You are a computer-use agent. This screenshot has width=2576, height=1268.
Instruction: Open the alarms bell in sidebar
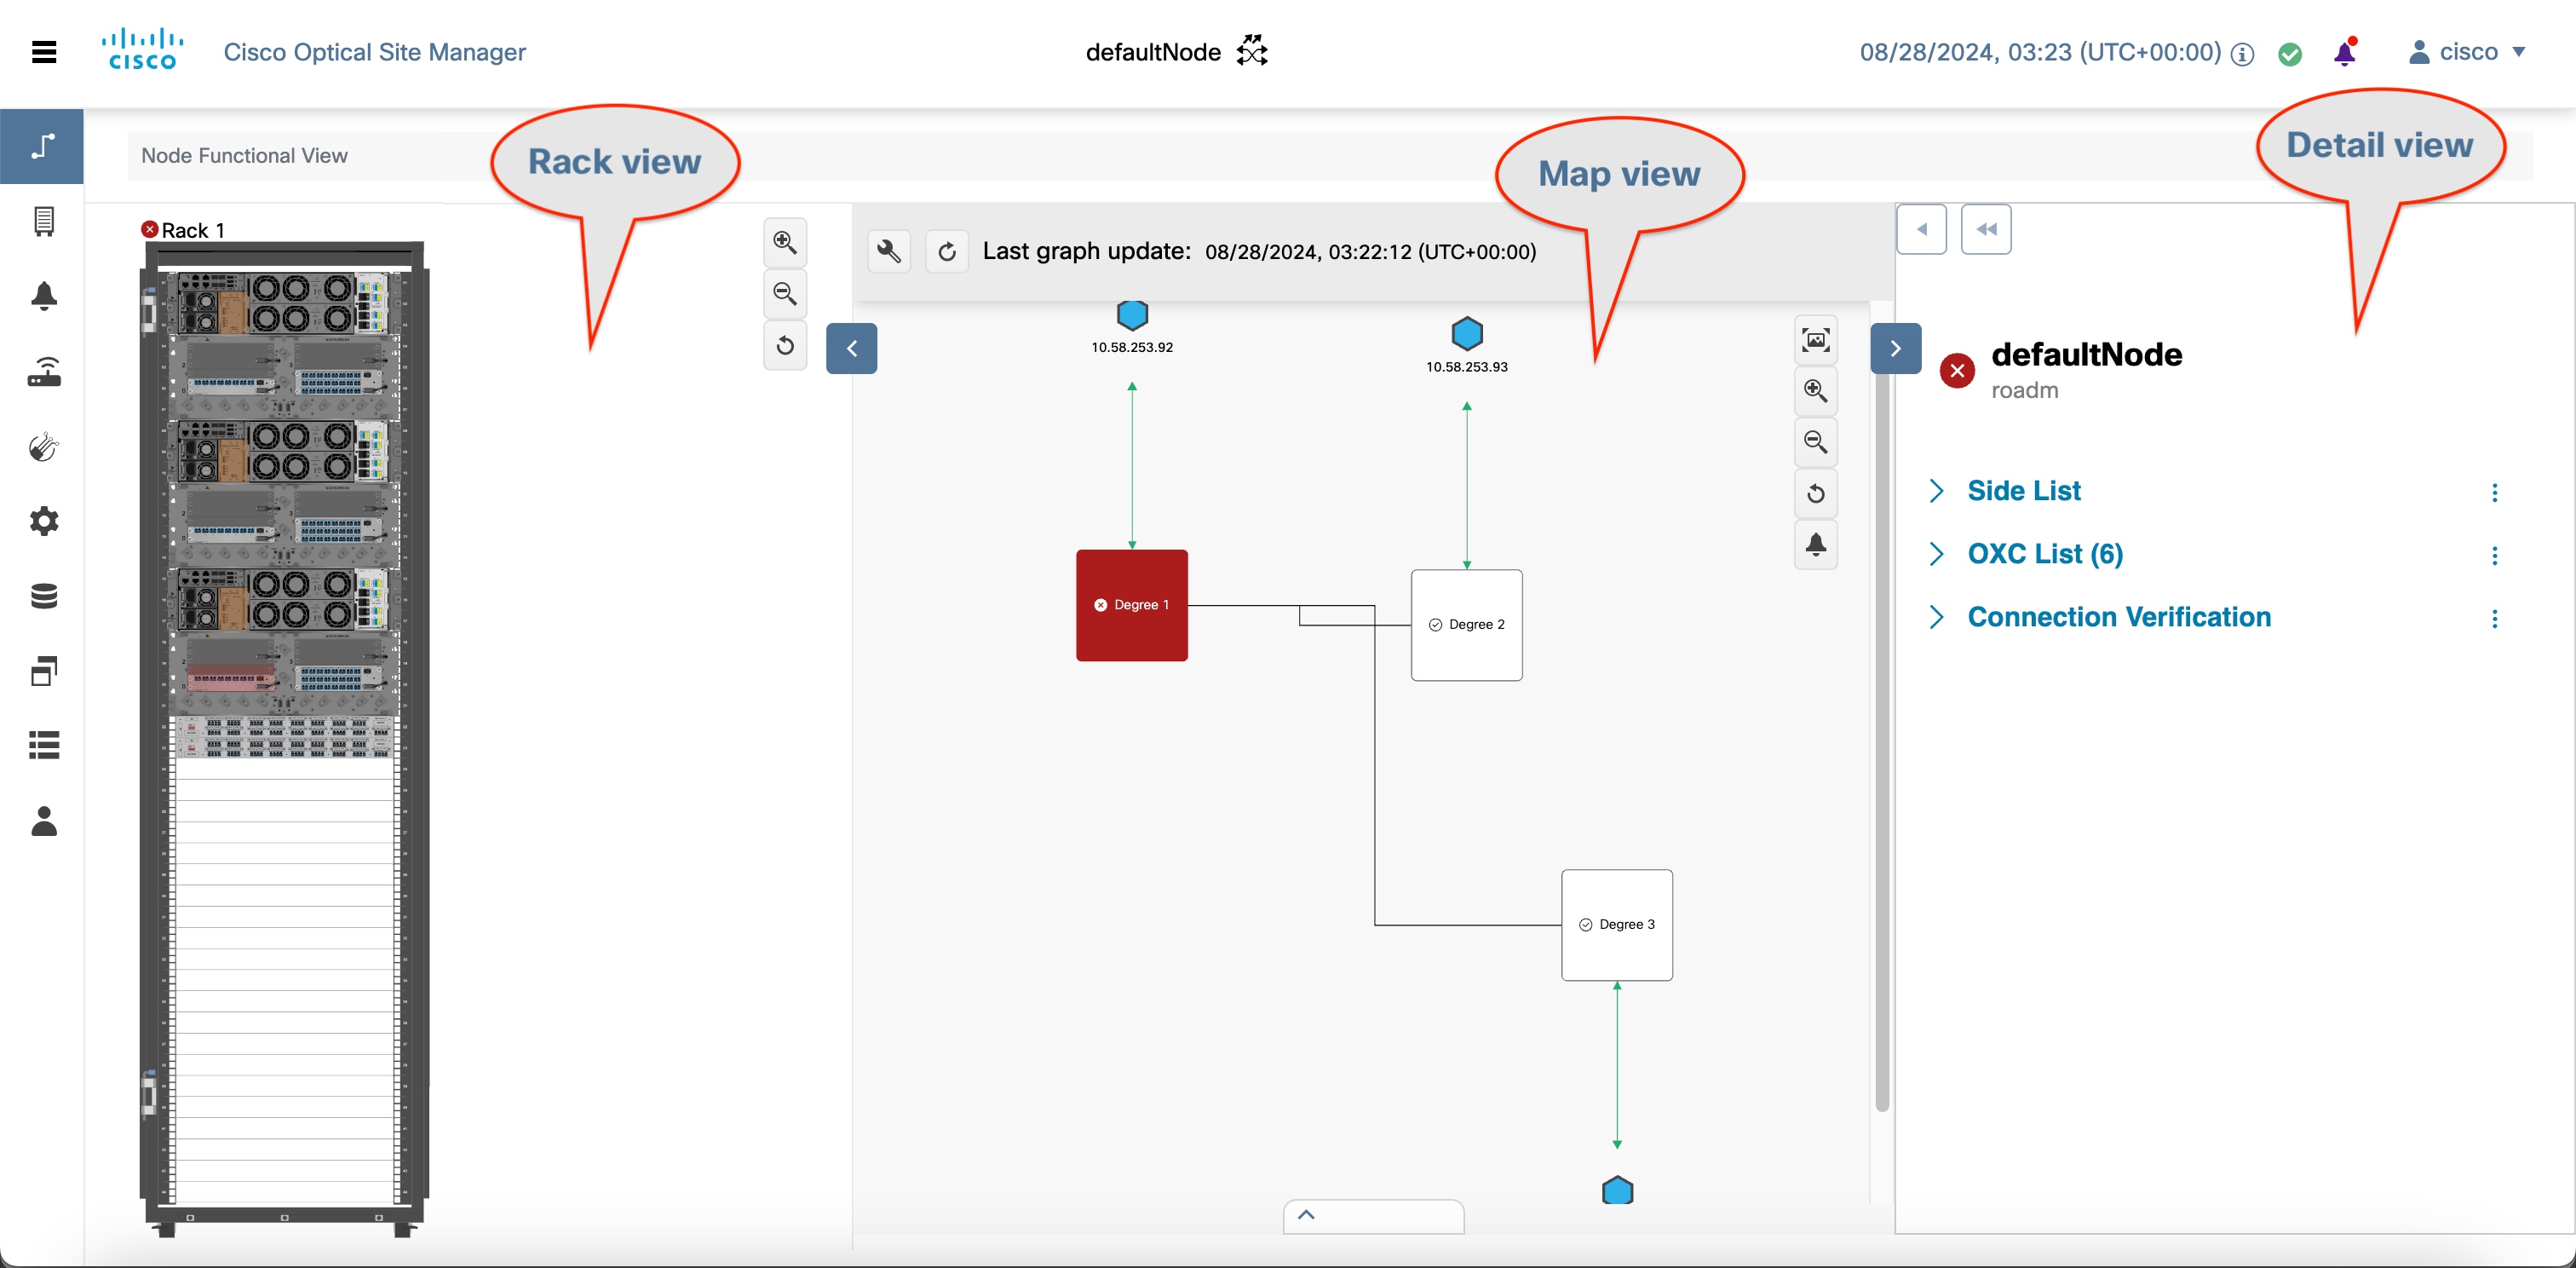pos(44,296)
